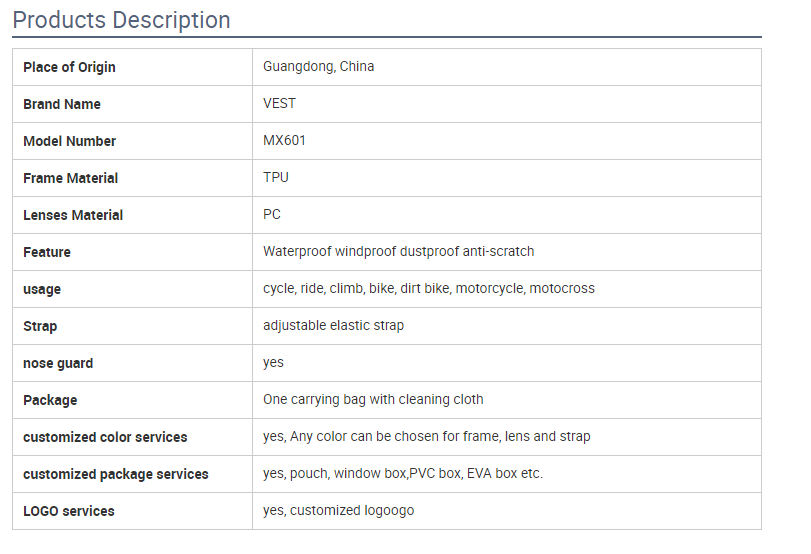Select the LOGO services label
The width and height of the screenshot is (811, 554).
tap(69, 511)
